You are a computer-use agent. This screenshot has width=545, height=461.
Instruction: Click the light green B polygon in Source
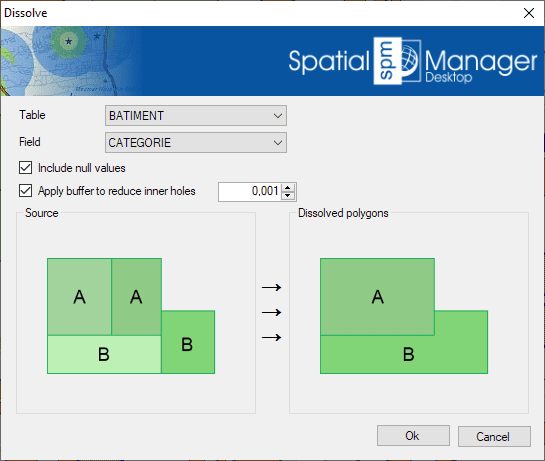pos(104,354)
